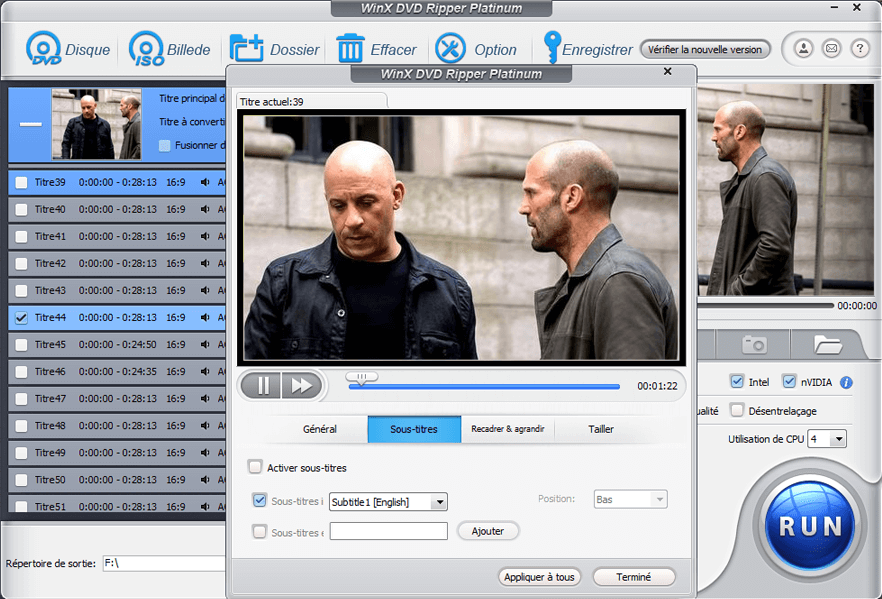Select the Titre49 title row

tap(117, 453)
